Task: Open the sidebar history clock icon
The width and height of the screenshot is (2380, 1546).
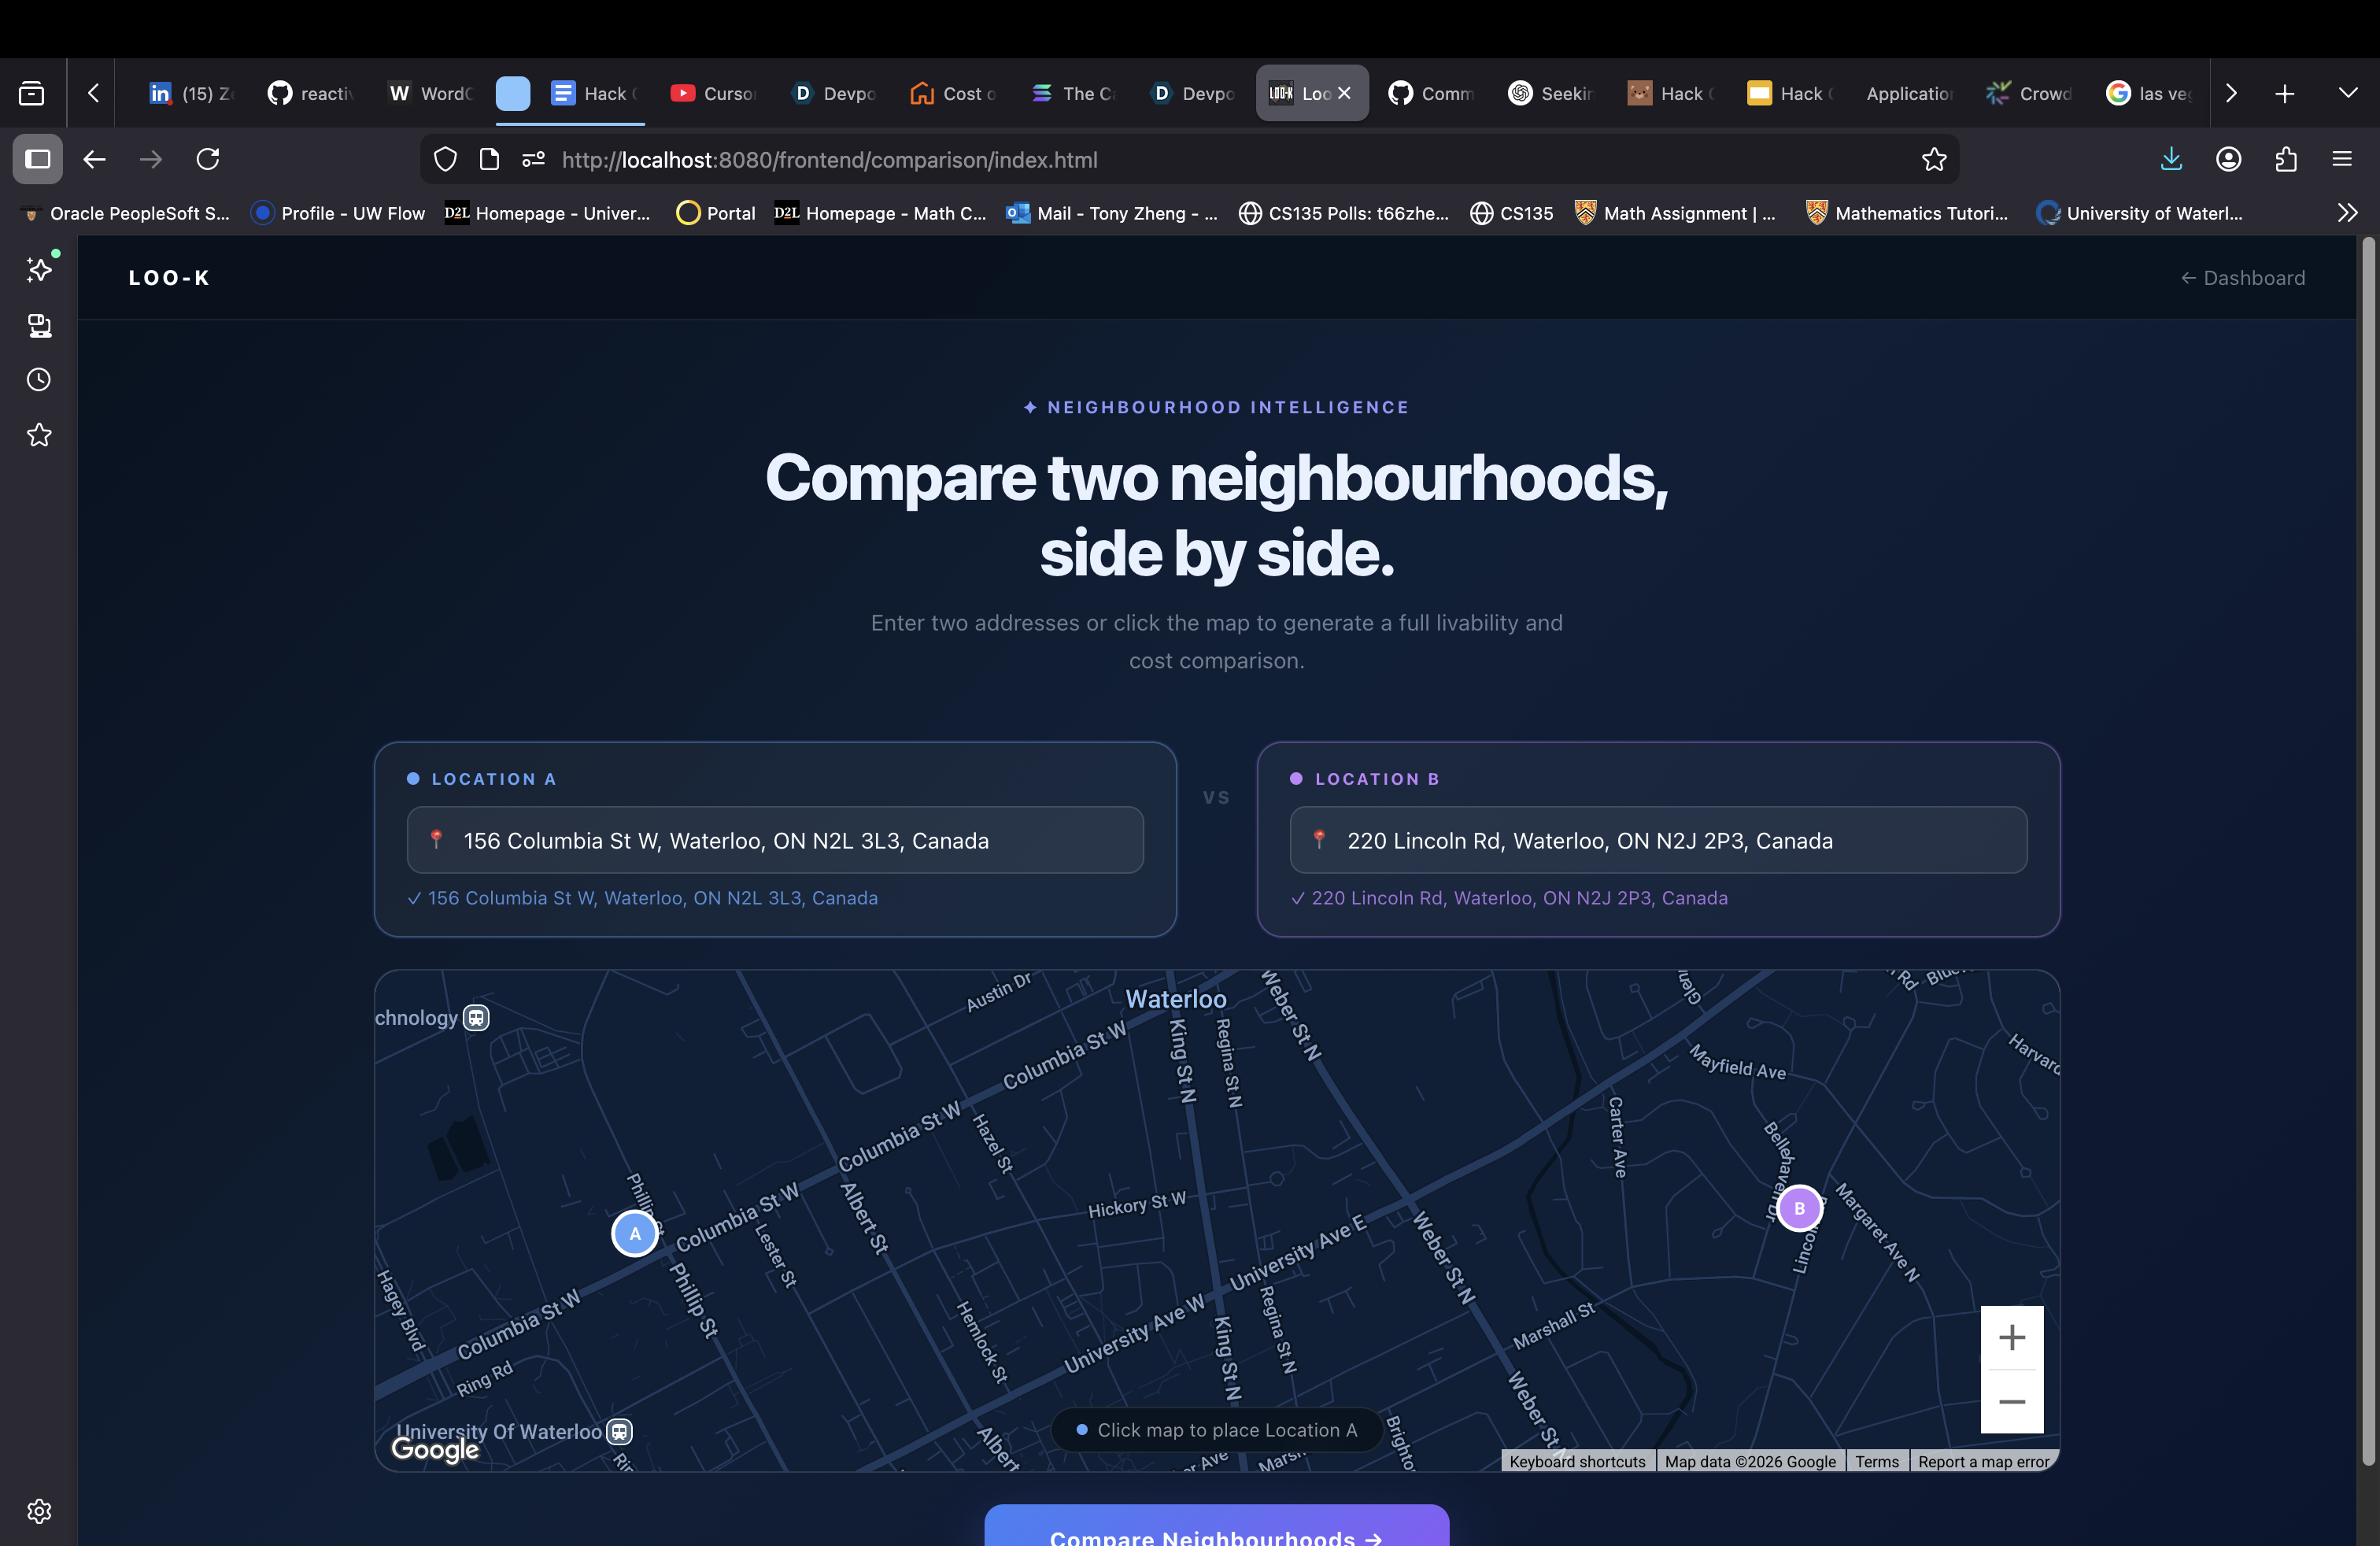Action: pyautogui.click(x=39, y=380)
